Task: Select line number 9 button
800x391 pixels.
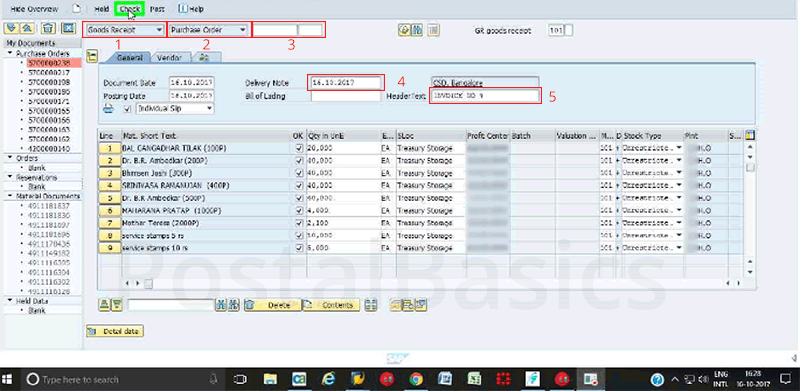Action: pos(110,248)
